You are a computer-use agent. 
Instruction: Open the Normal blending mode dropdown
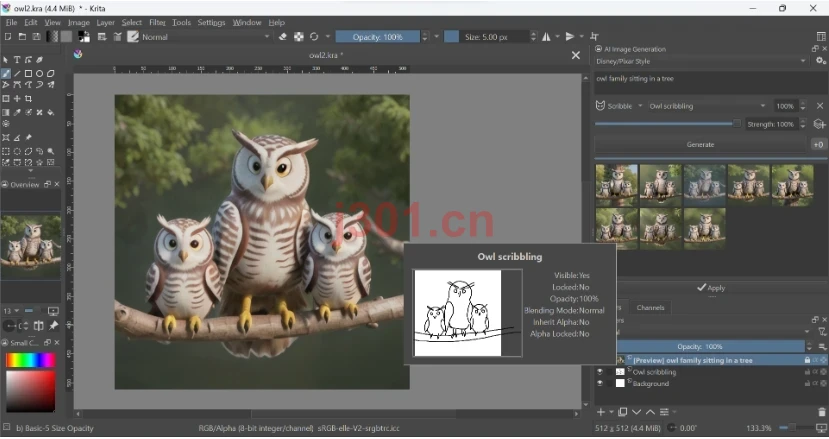click(x=206, y=37)
